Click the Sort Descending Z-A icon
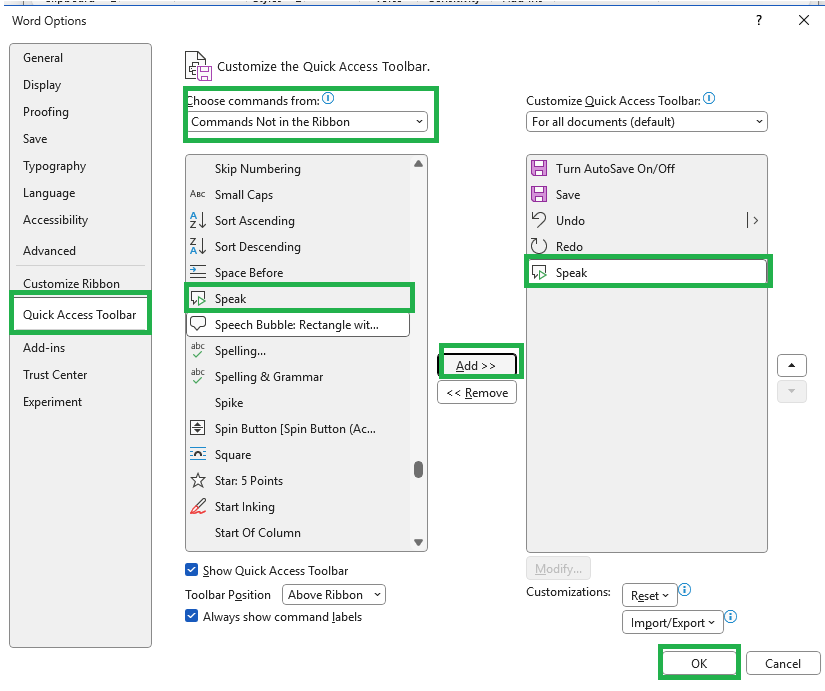 click(197, 246)
